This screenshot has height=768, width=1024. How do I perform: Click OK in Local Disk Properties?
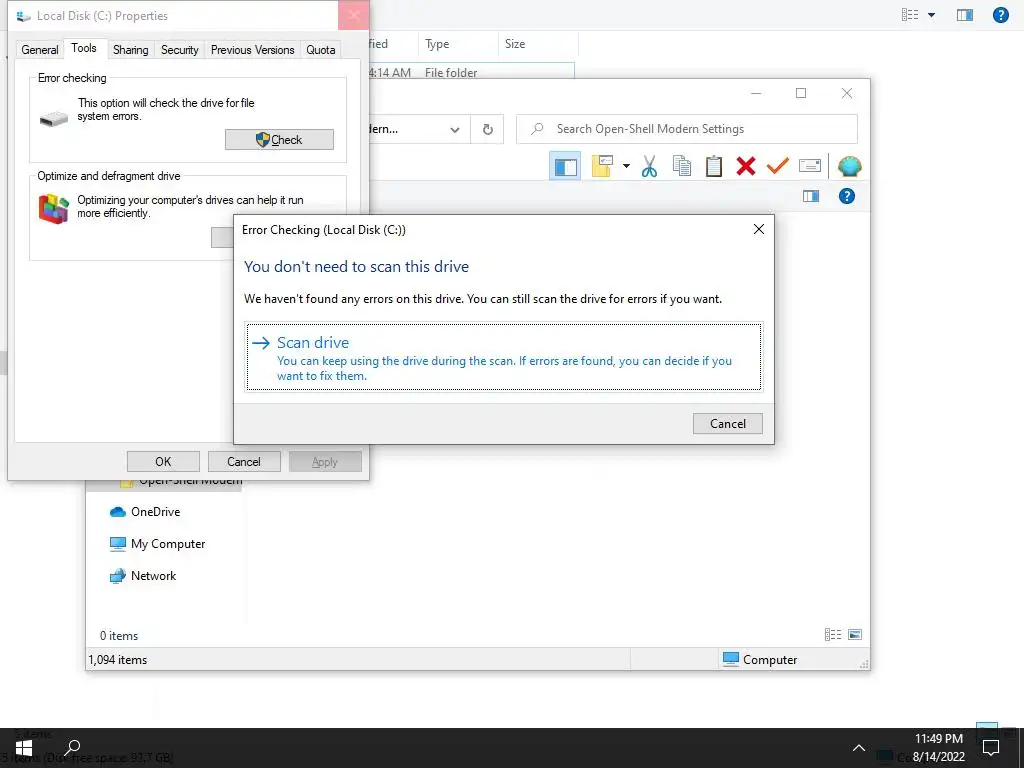(163, 462)
